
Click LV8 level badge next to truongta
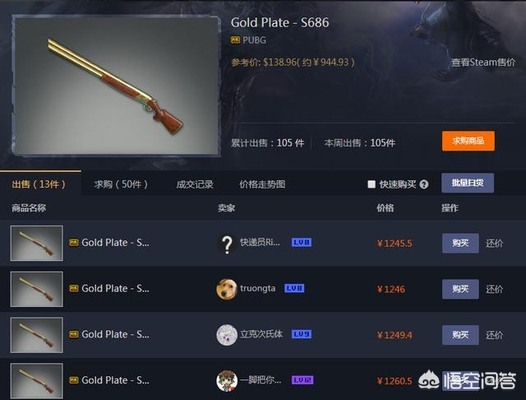294,288
